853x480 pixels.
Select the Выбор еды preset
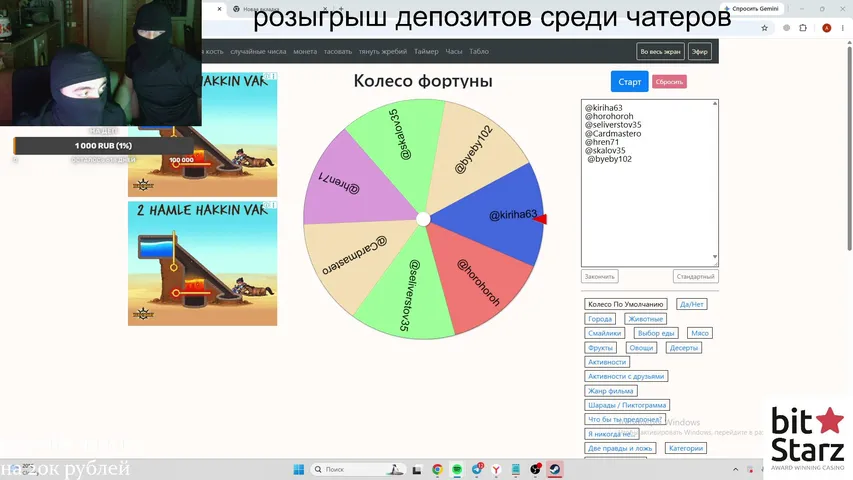656,333
